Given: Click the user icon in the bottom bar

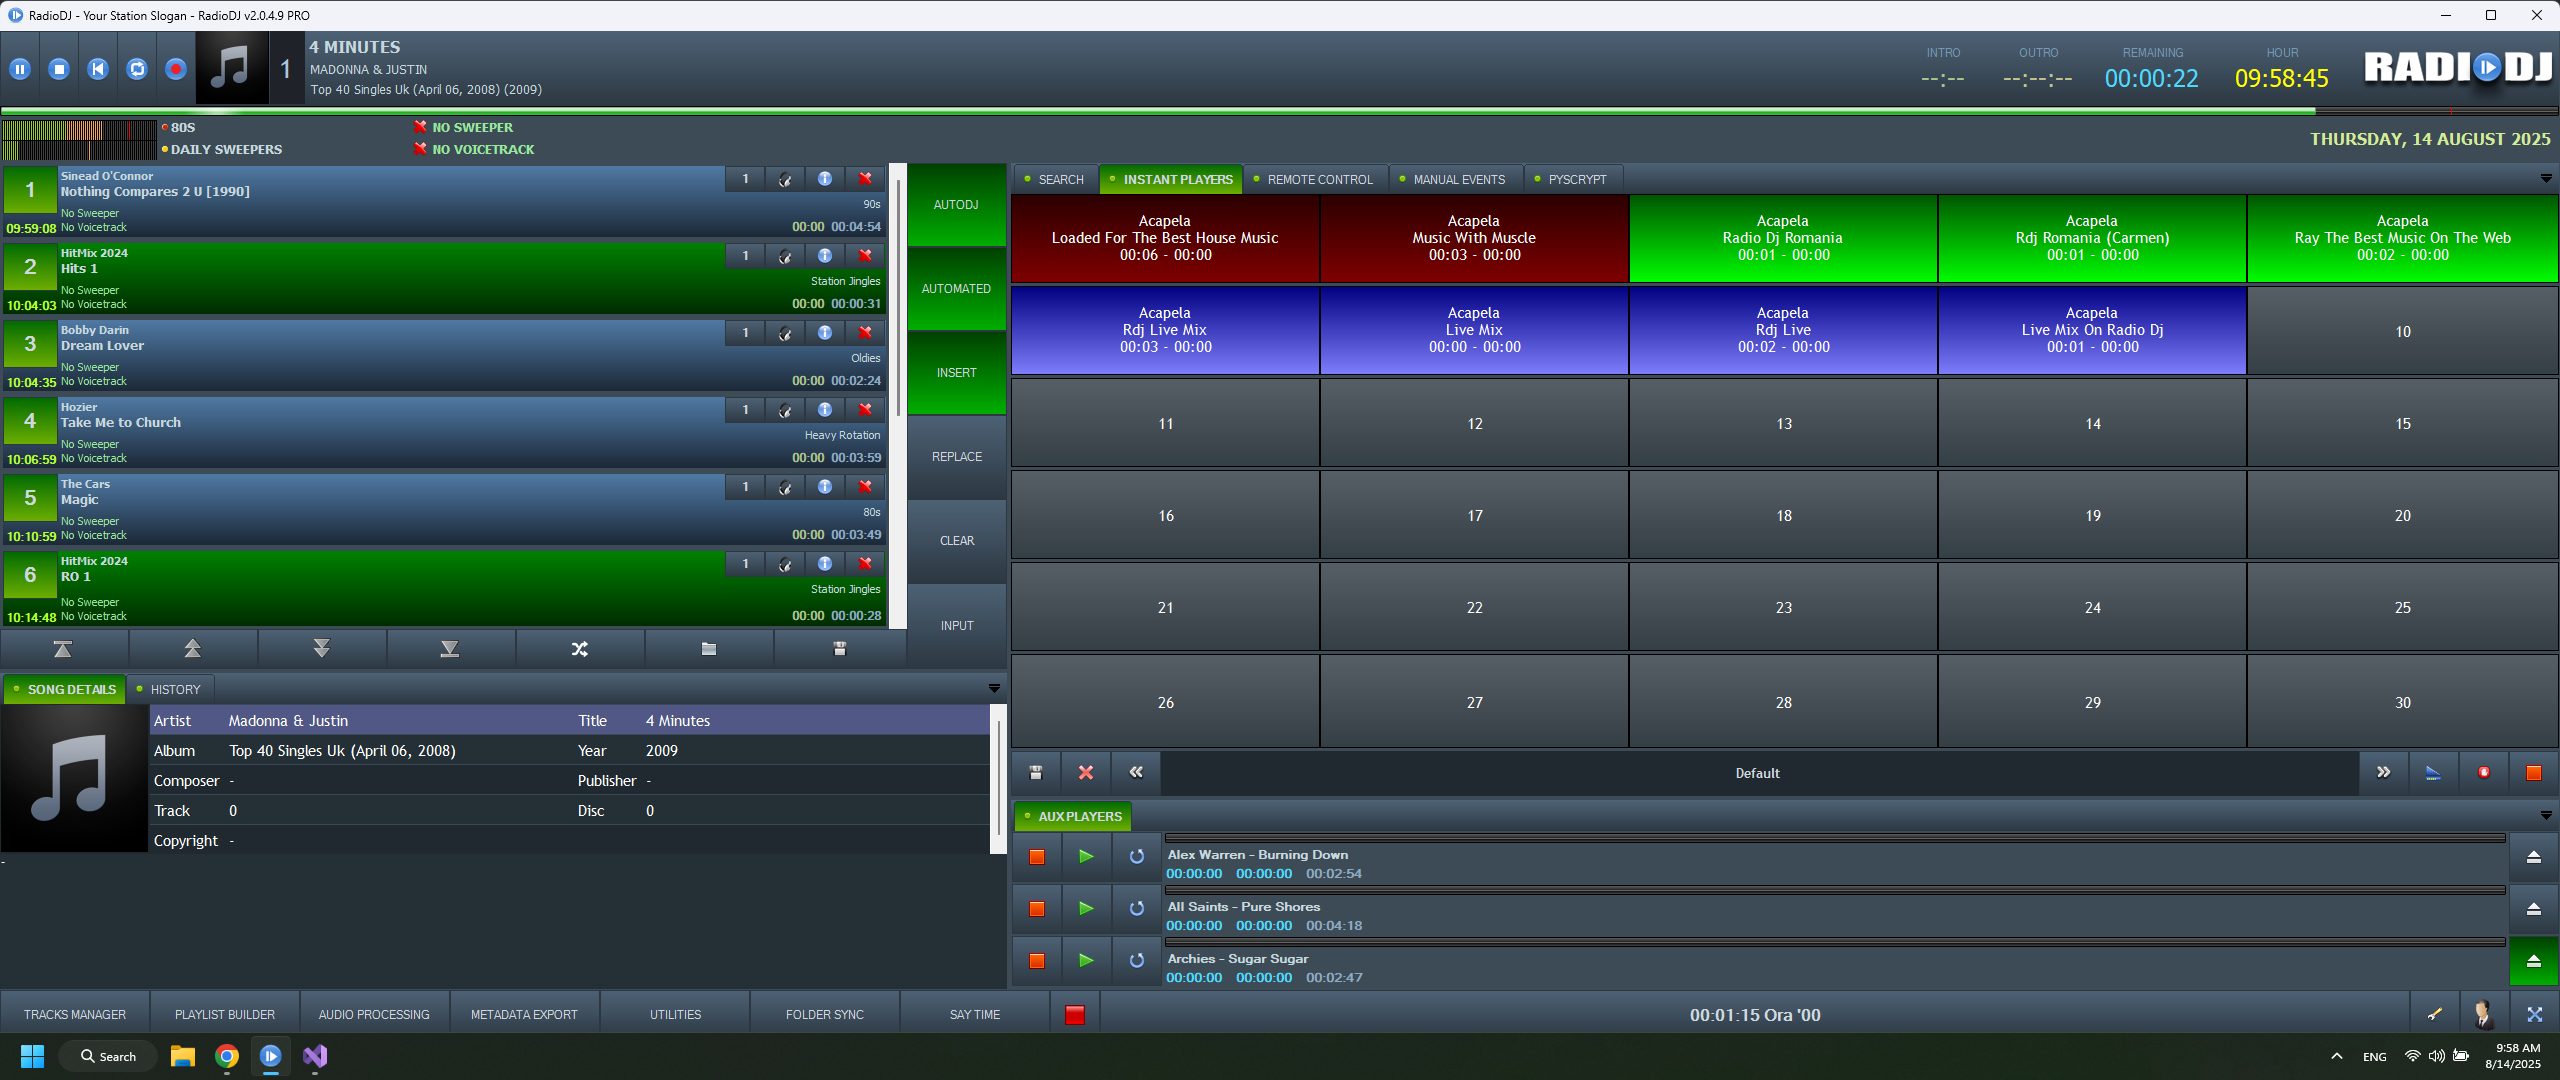Looking at the screenshot, I should pyautogui.click(x=2483, y=1014).
